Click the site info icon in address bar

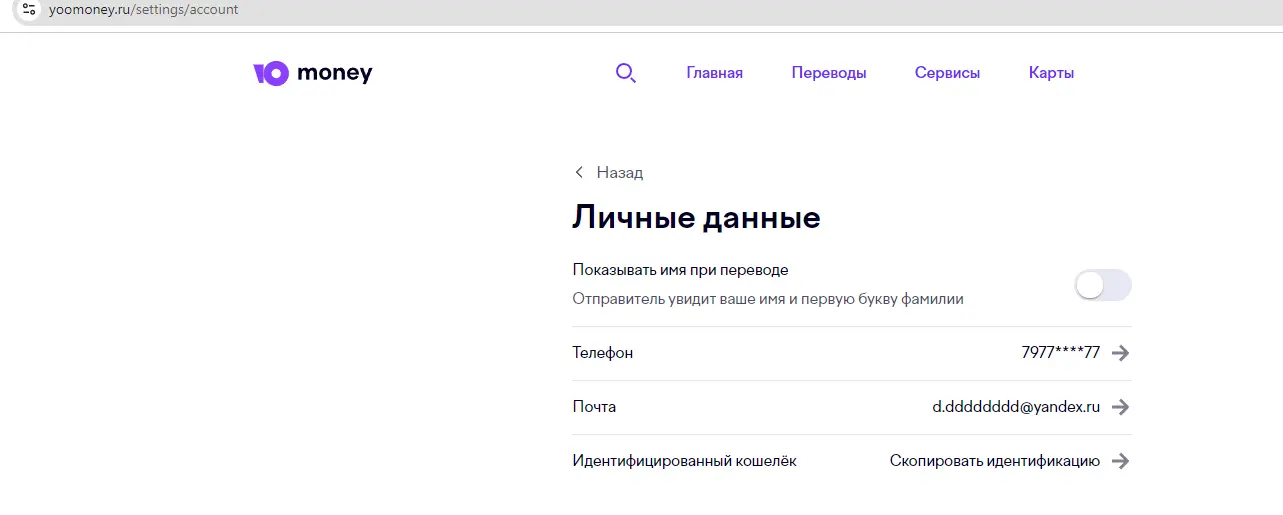29,9
